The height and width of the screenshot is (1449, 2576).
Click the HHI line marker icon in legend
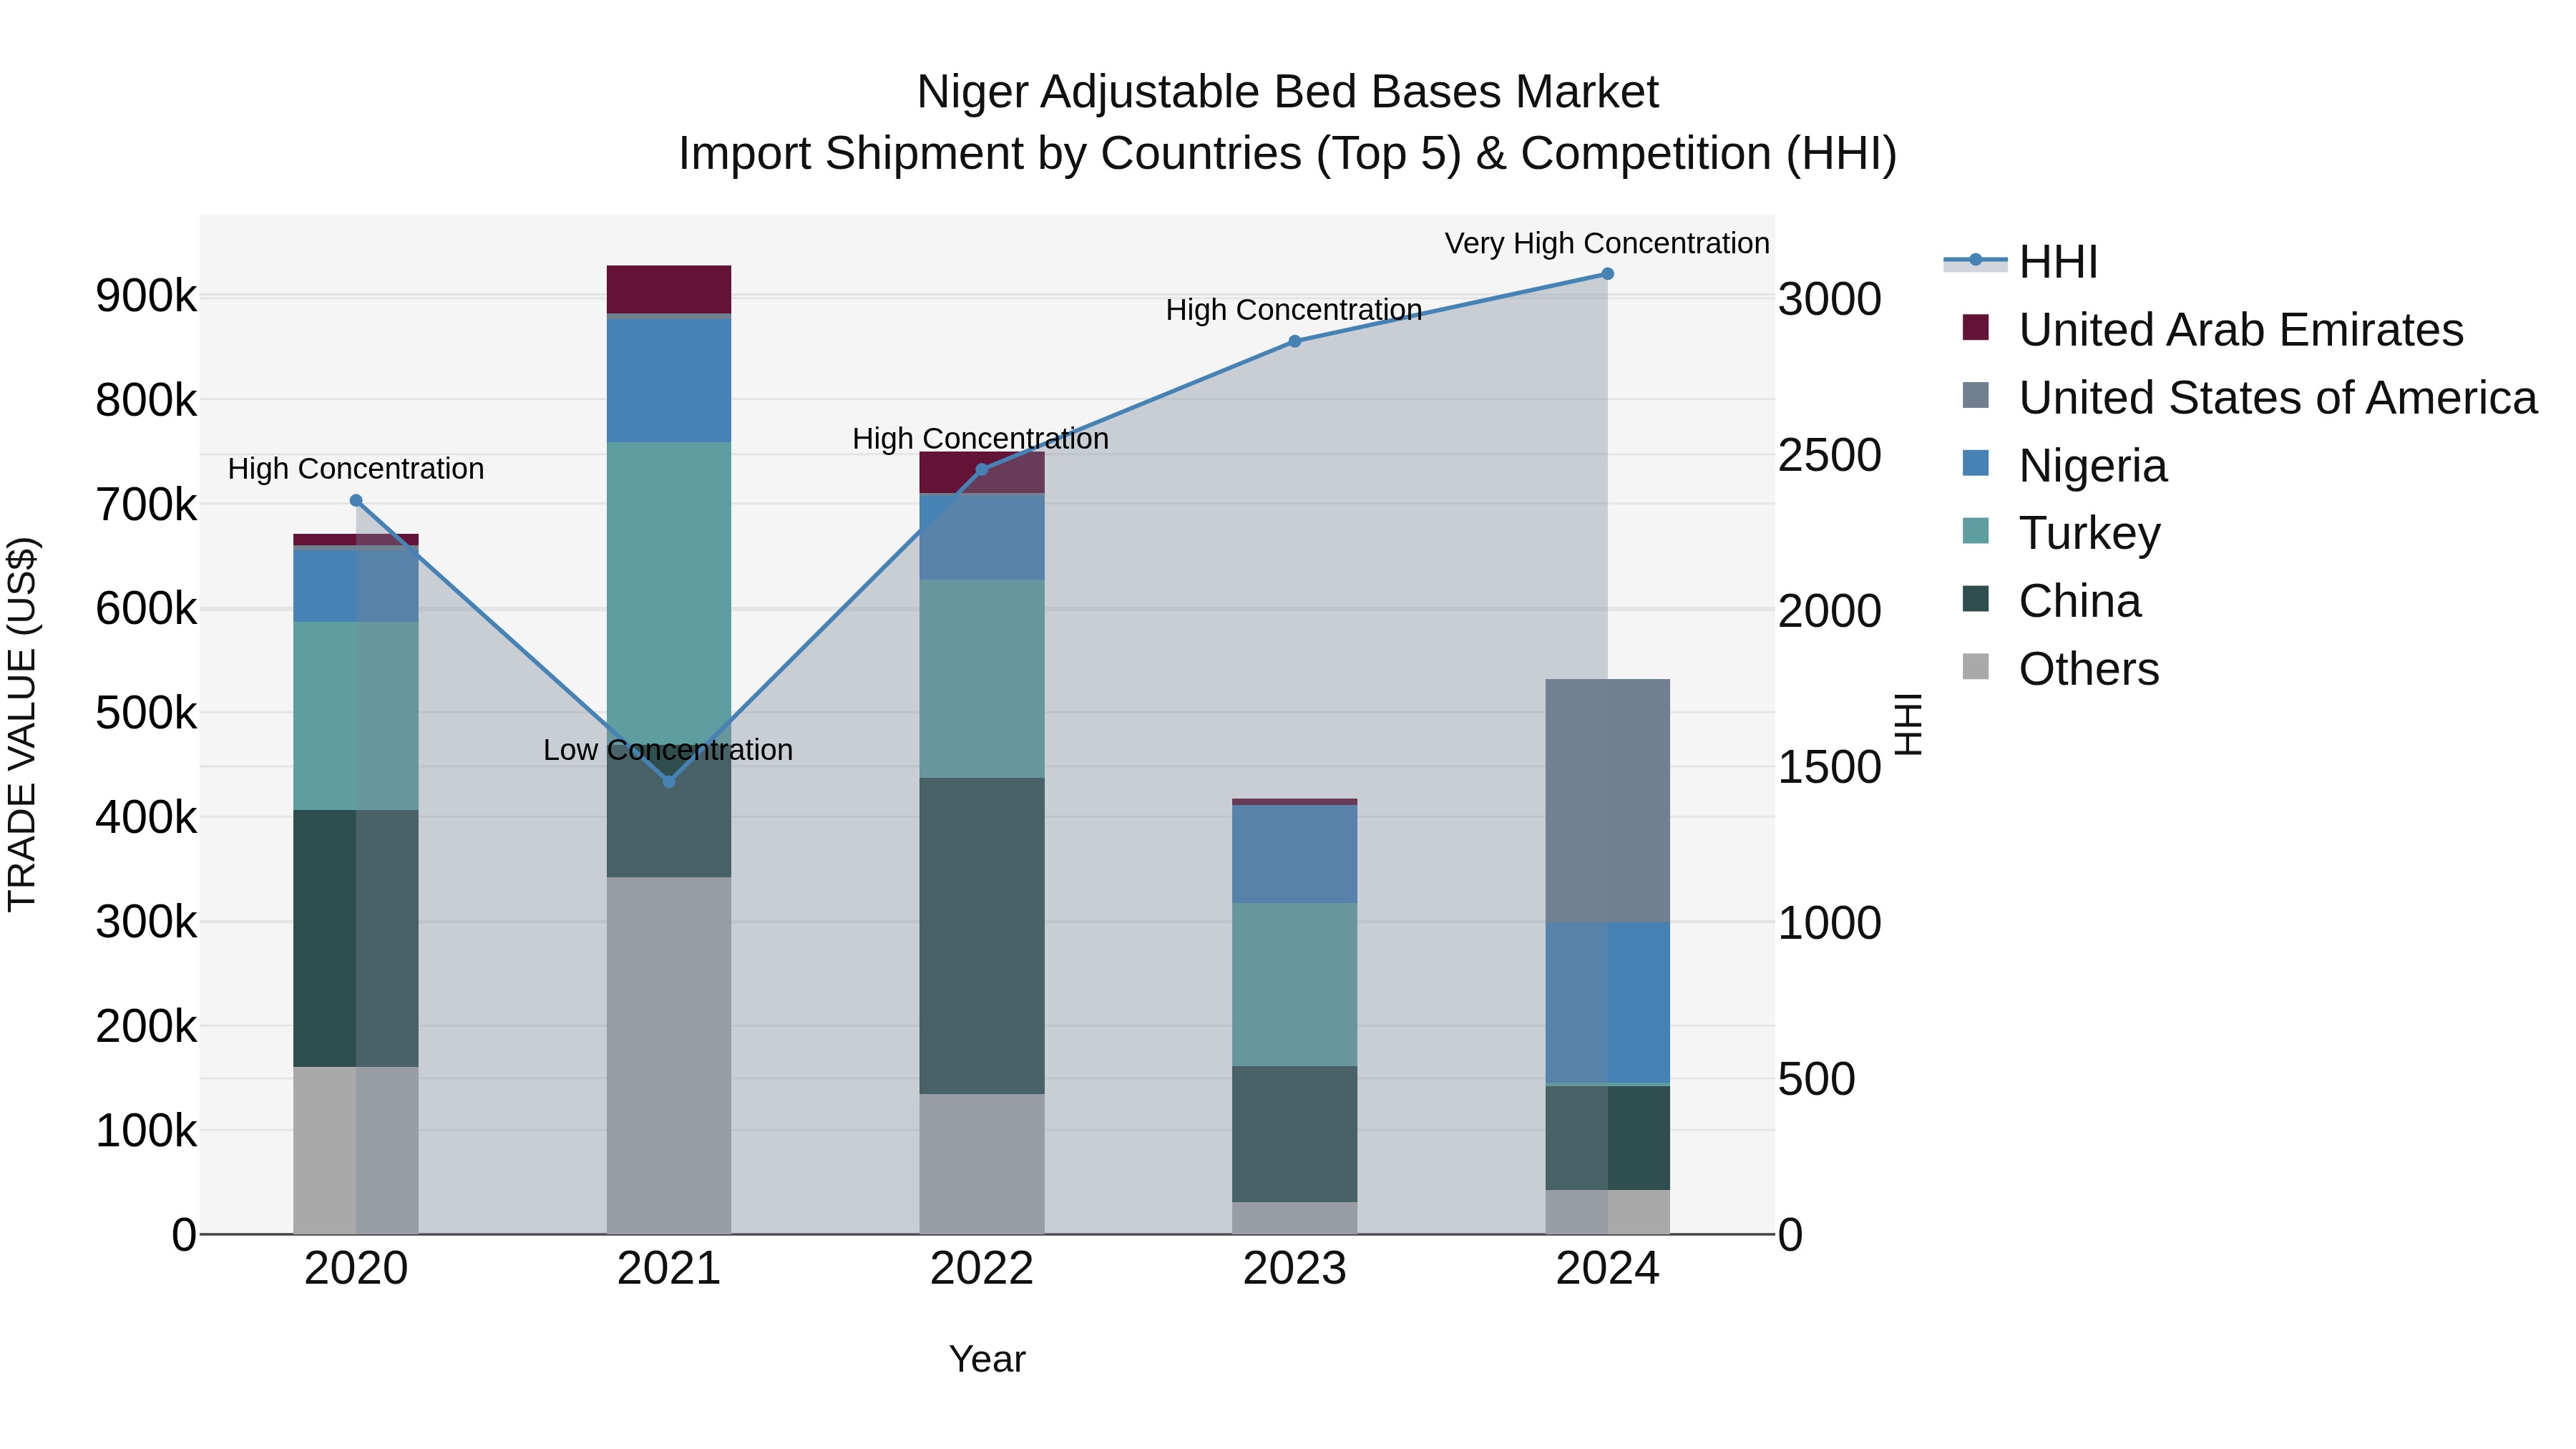[x=1975, y=260]
